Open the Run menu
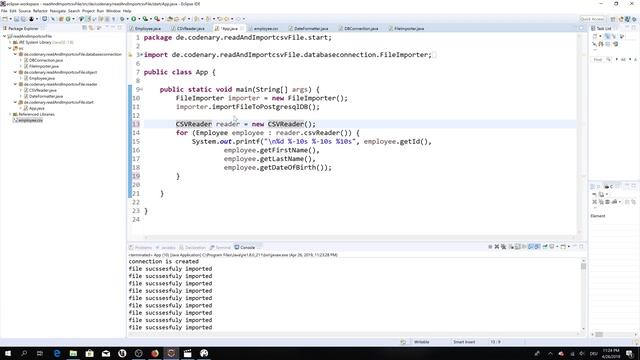Image resolution: width=640 pixels, height=360 pixels. click(100, 11)
